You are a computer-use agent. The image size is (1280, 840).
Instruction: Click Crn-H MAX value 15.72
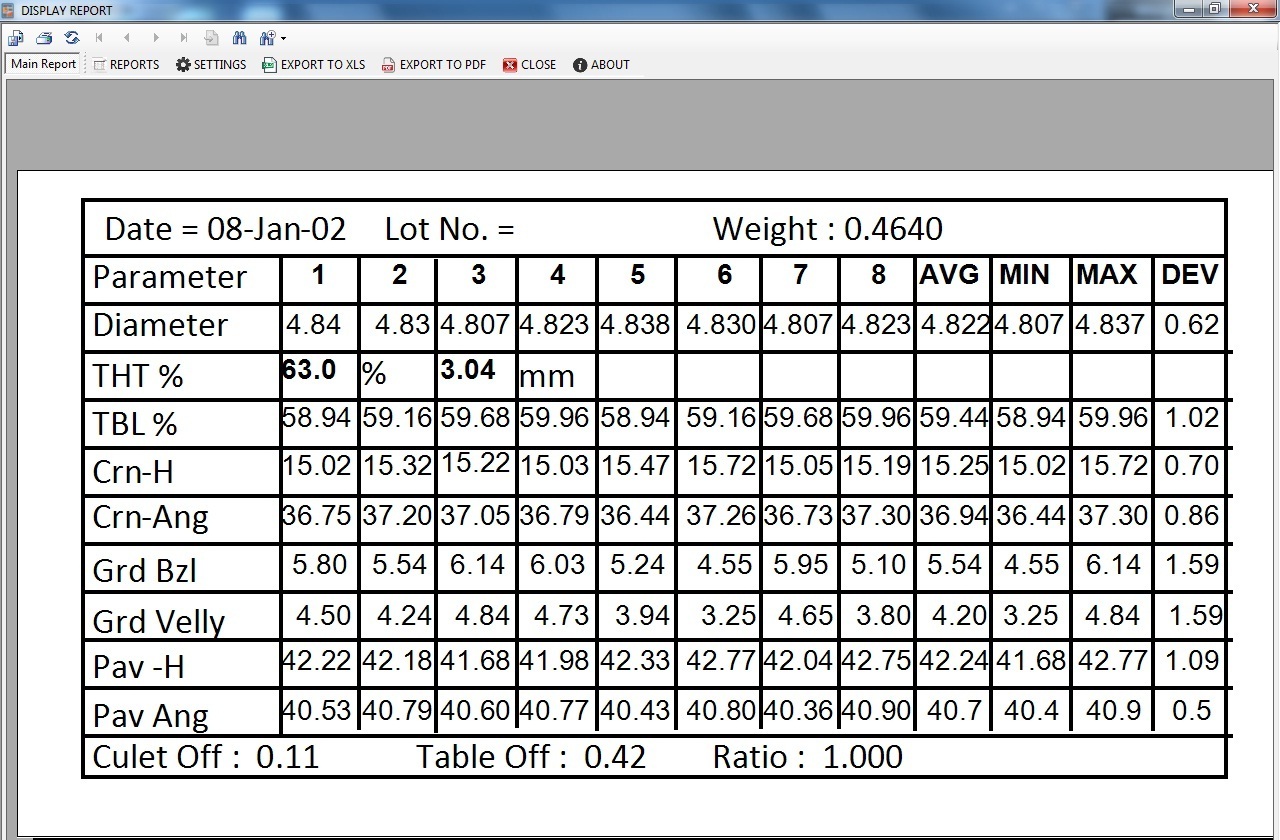(x=1113, y=465)
